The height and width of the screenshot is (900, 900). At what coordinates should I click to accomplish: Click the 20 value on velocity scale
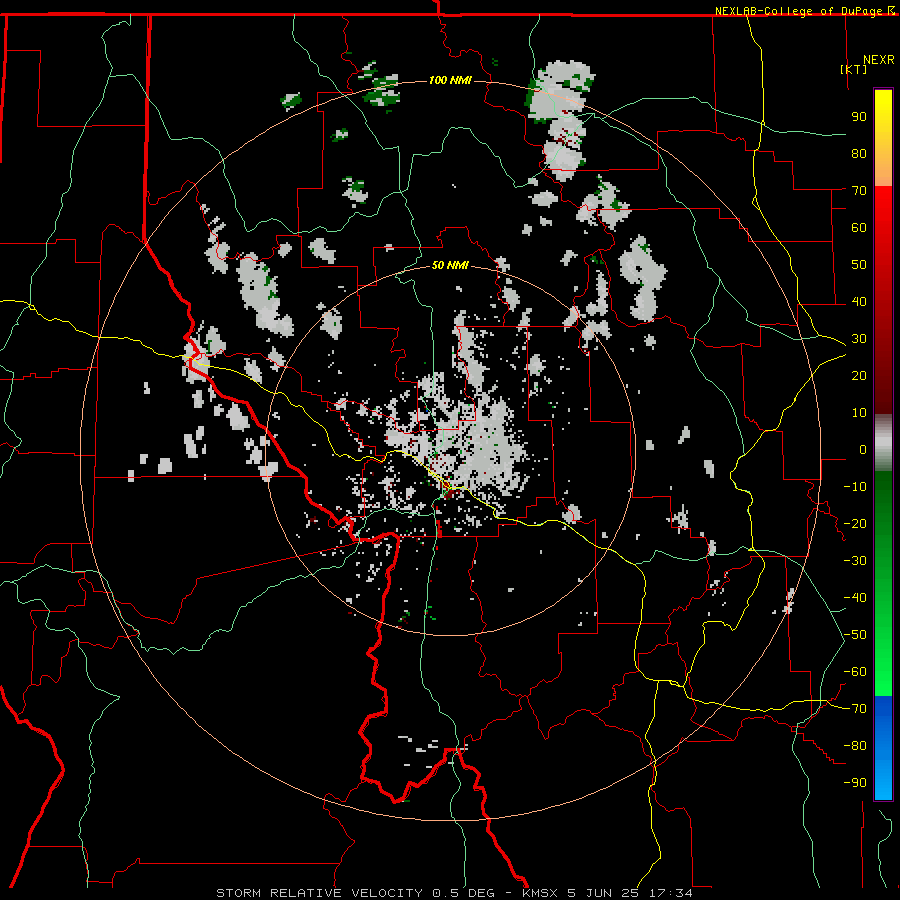(859, 376)
